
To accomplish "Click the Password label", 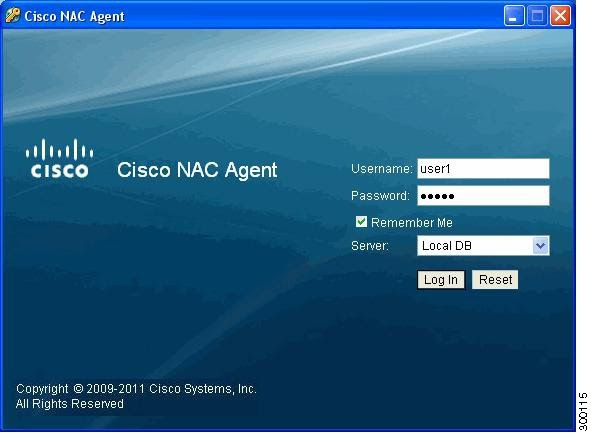I will 380,196.
